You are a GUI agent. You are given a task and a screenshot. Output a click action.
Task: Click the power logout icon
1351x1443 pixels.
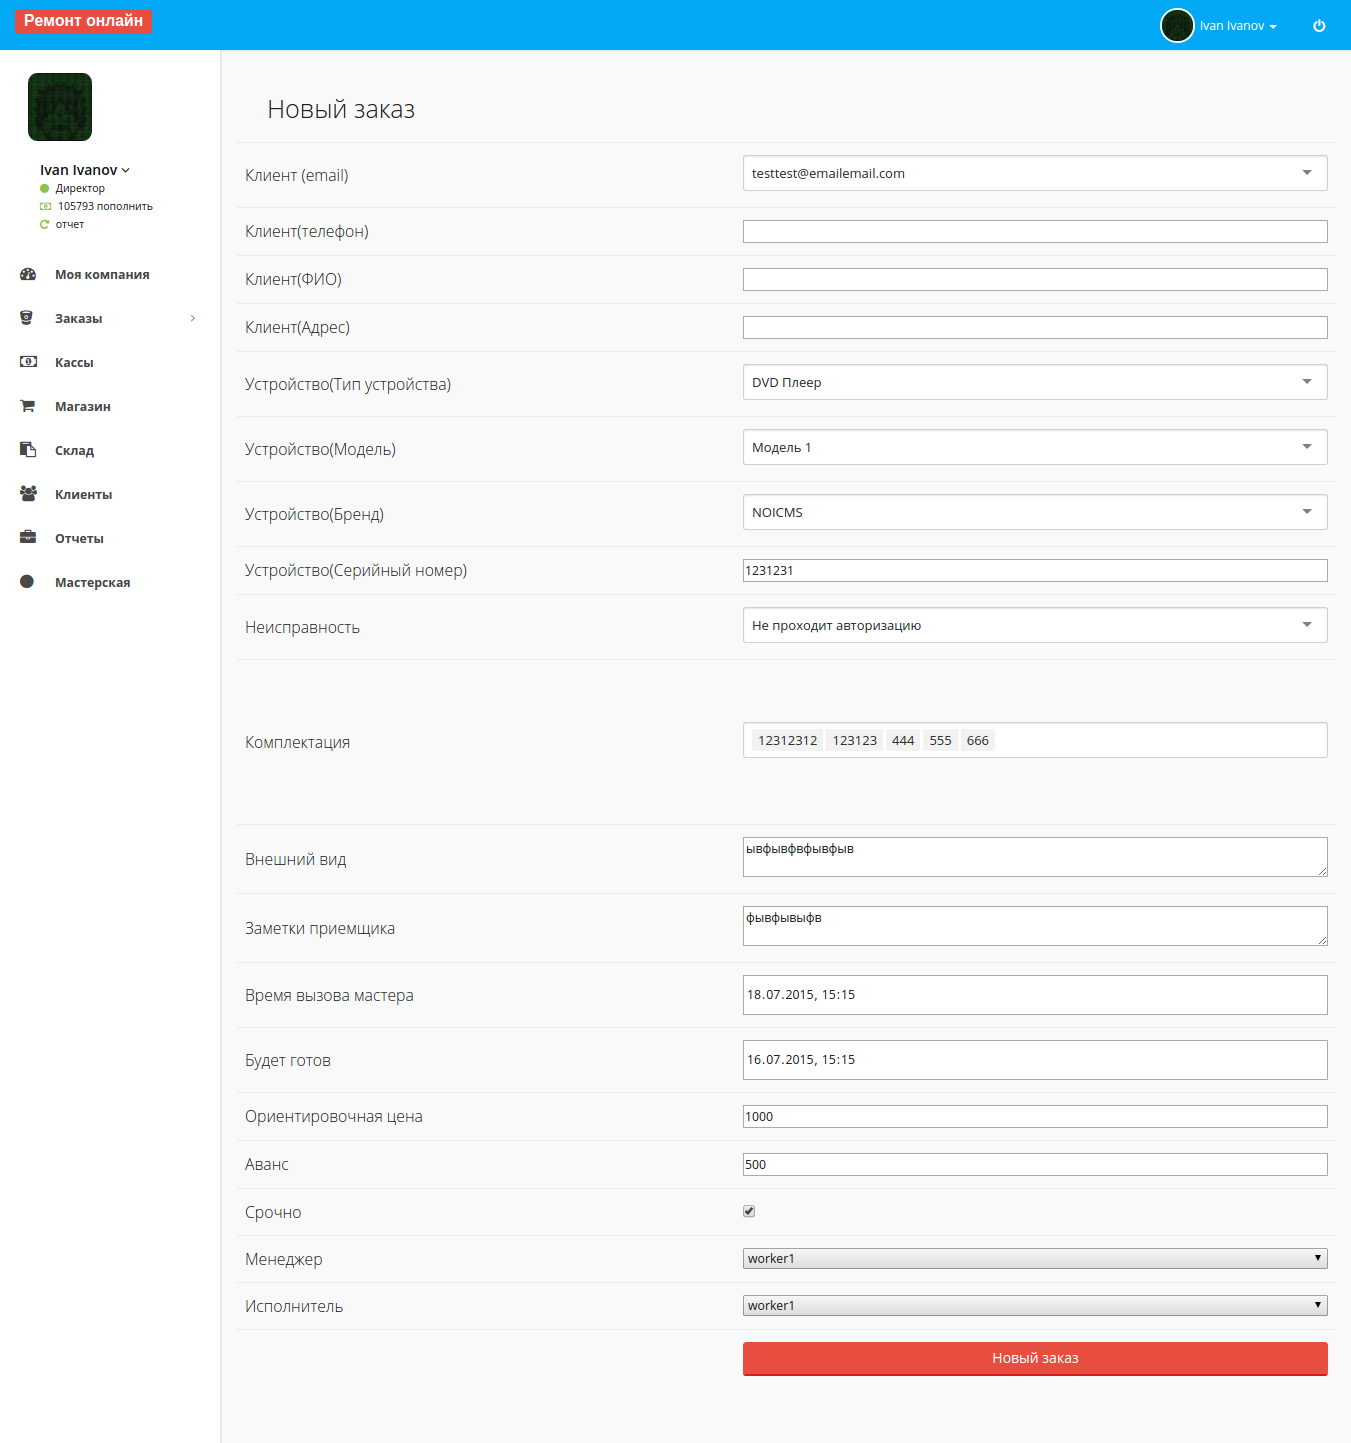point(1319,26)
